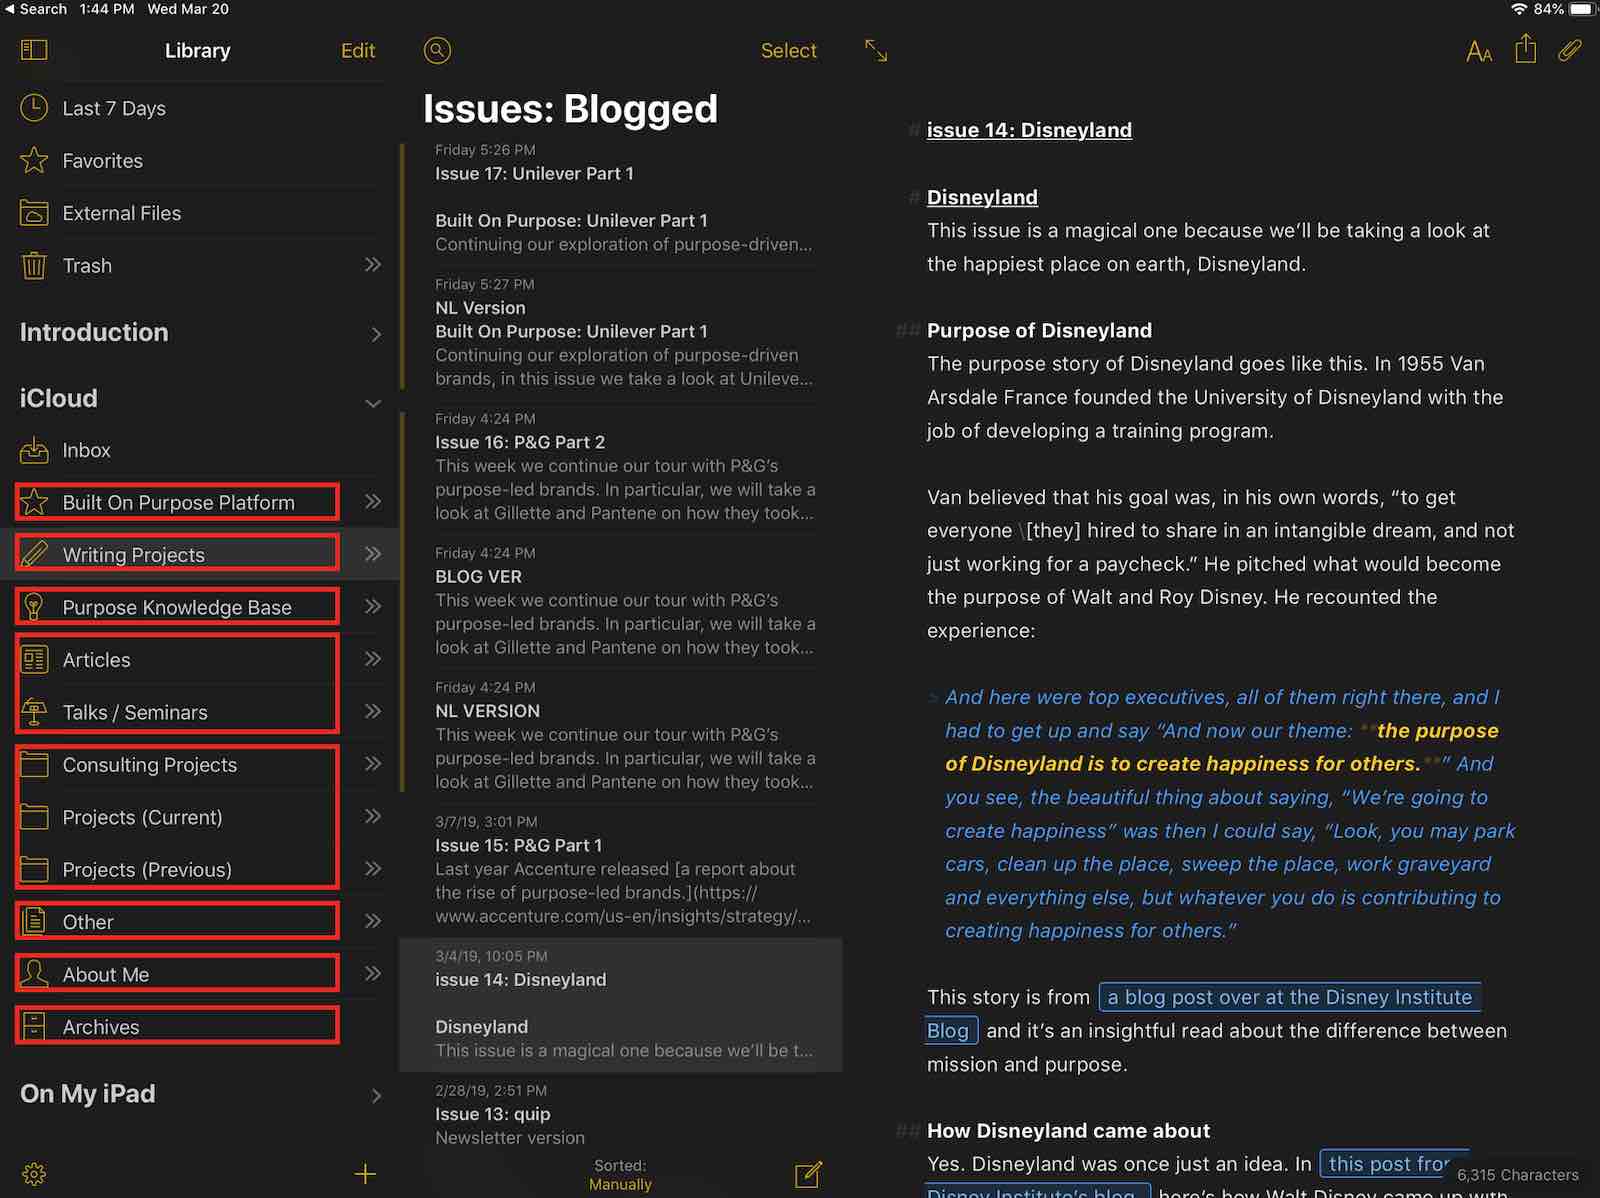
Task: Click Projects (Current) folder icon
Action: pyautogui.click(x=34, y=817)
